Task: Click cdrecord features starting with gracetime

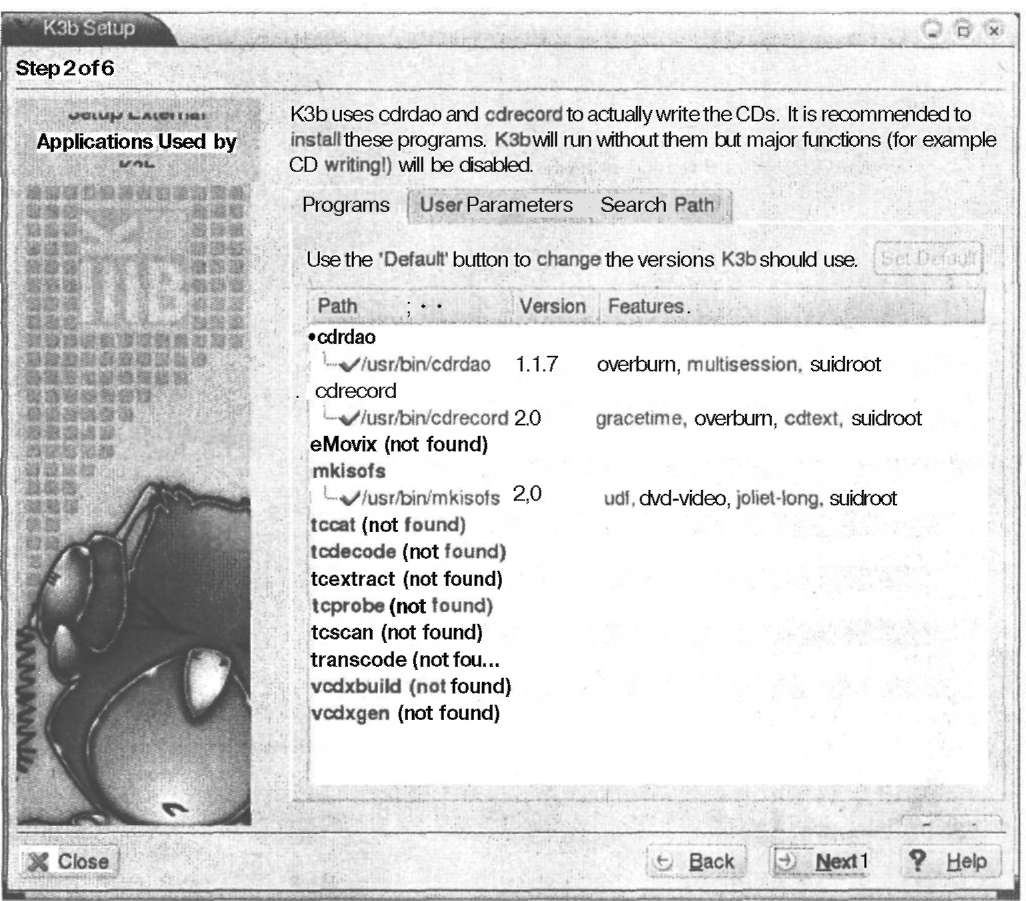Action: [x=758, y=418]
